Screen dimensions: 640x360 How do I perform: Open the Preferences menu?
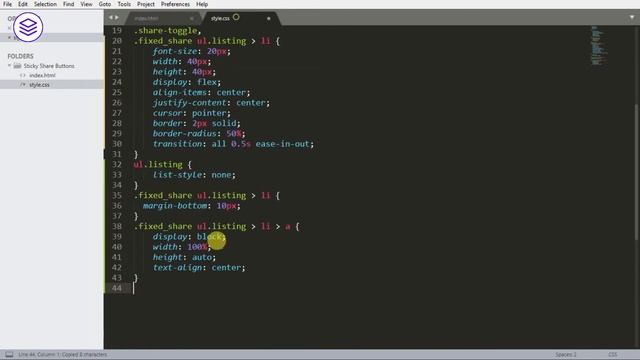pos(176,4)
